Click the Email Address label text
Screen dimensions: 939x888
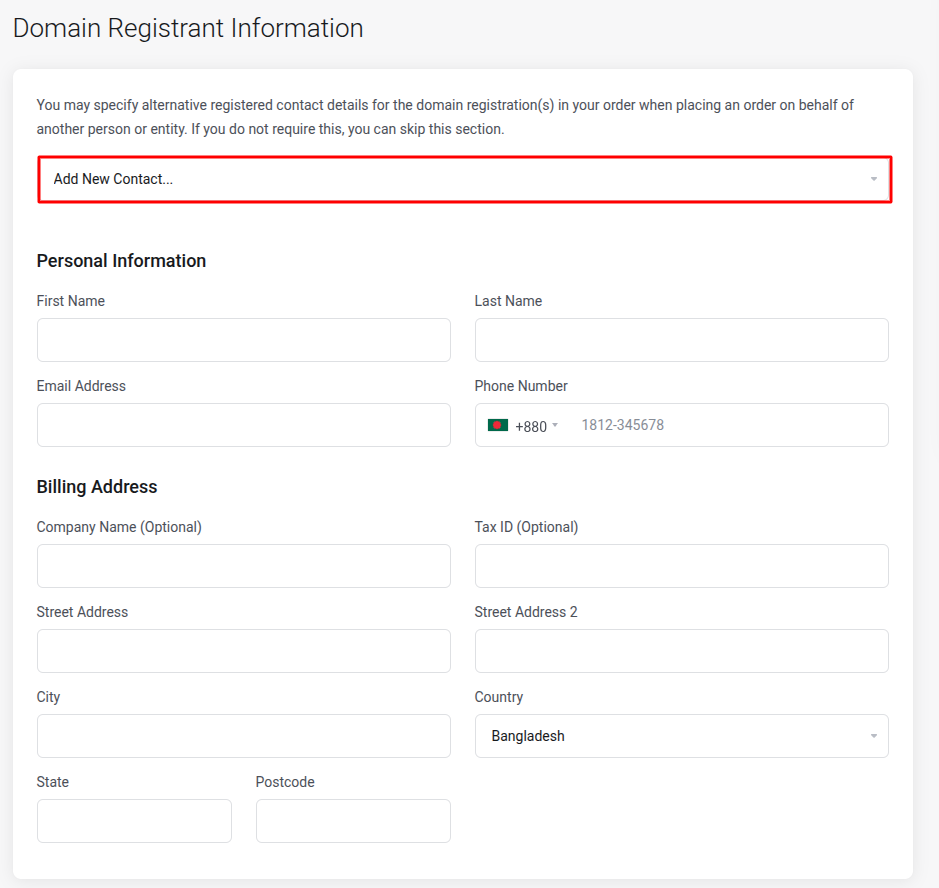pos(81,386)
